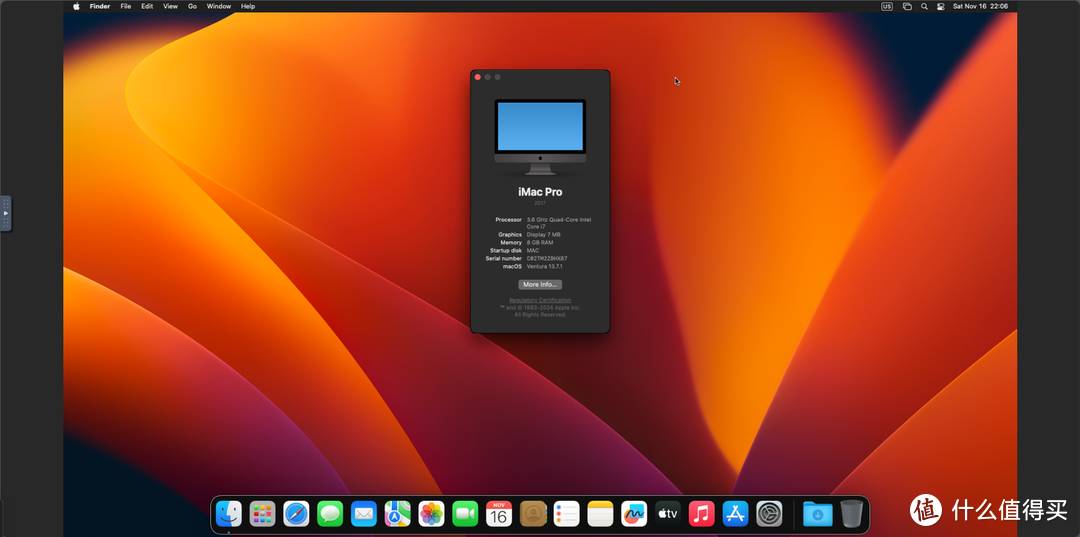This screenshot has height=537, width=1080.
Task: Open the Finder menu
Action: pos(100,6)
